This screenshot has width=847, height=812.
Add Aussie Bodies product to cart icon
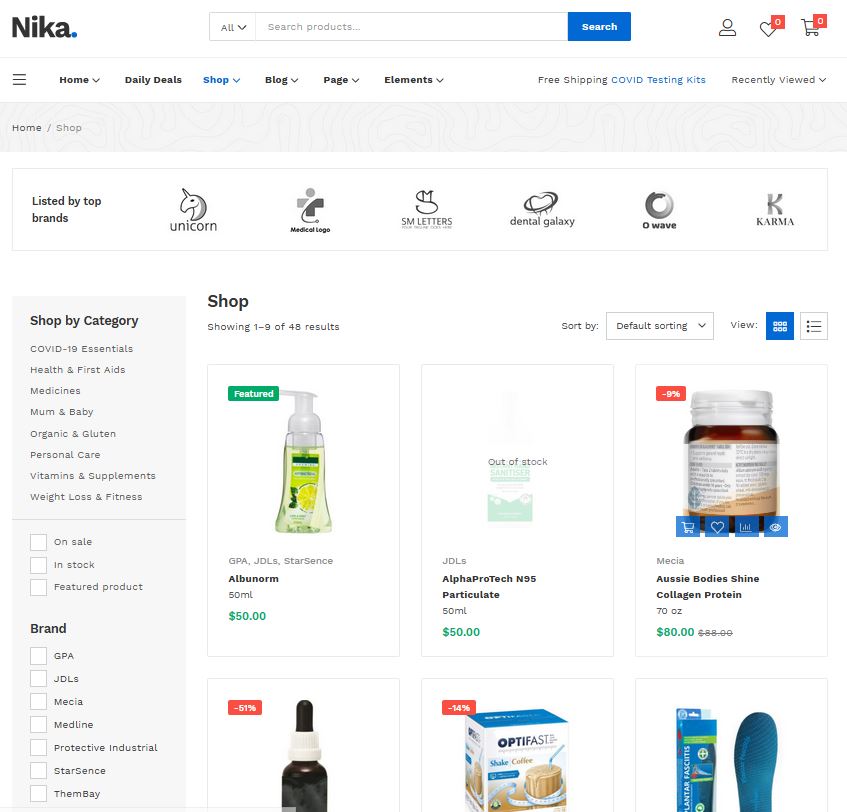coord(688,527)
